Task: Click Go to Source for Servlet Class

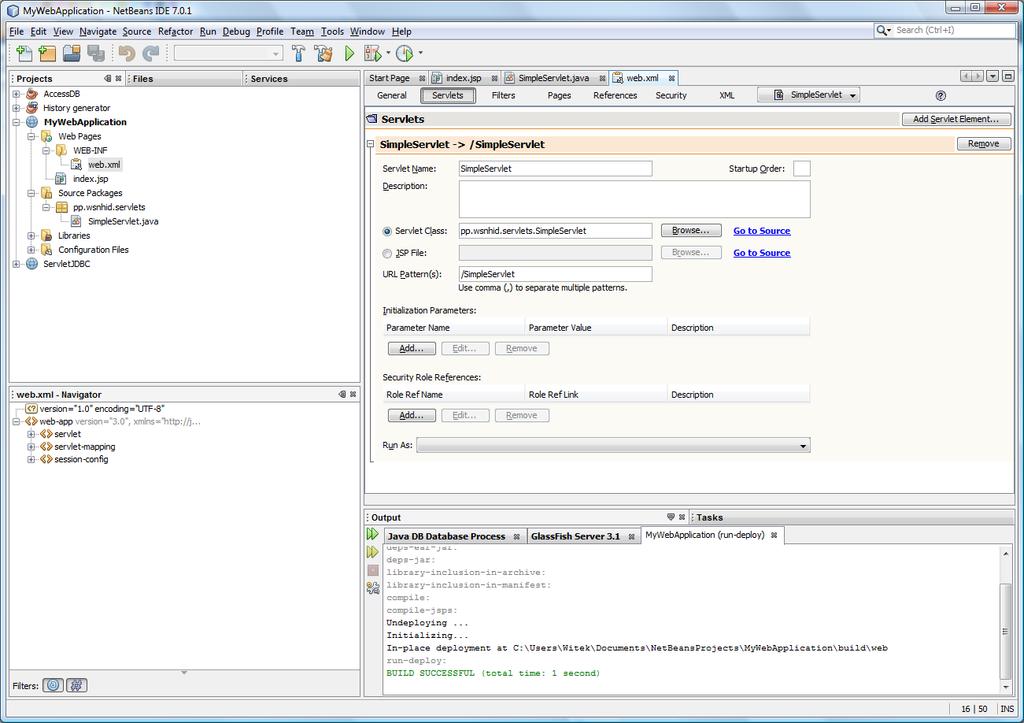Action: point(761,231)
